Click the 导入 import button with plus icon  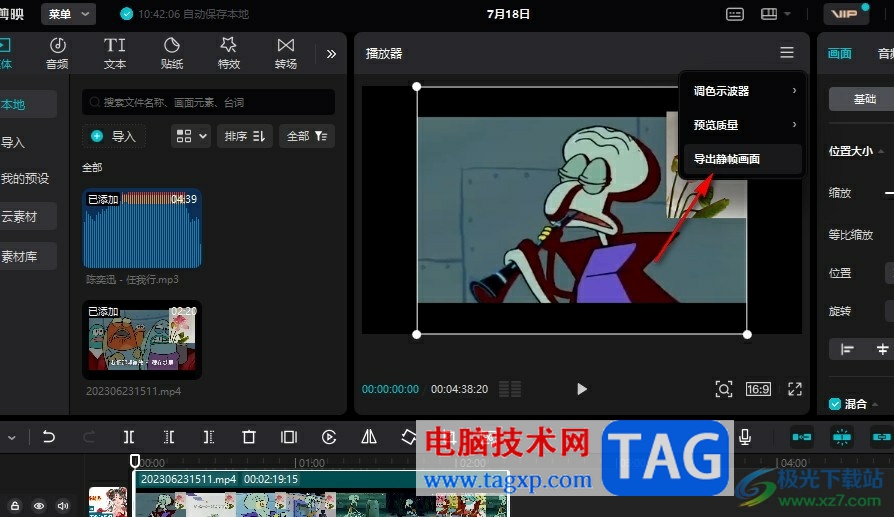pos(113,136)
